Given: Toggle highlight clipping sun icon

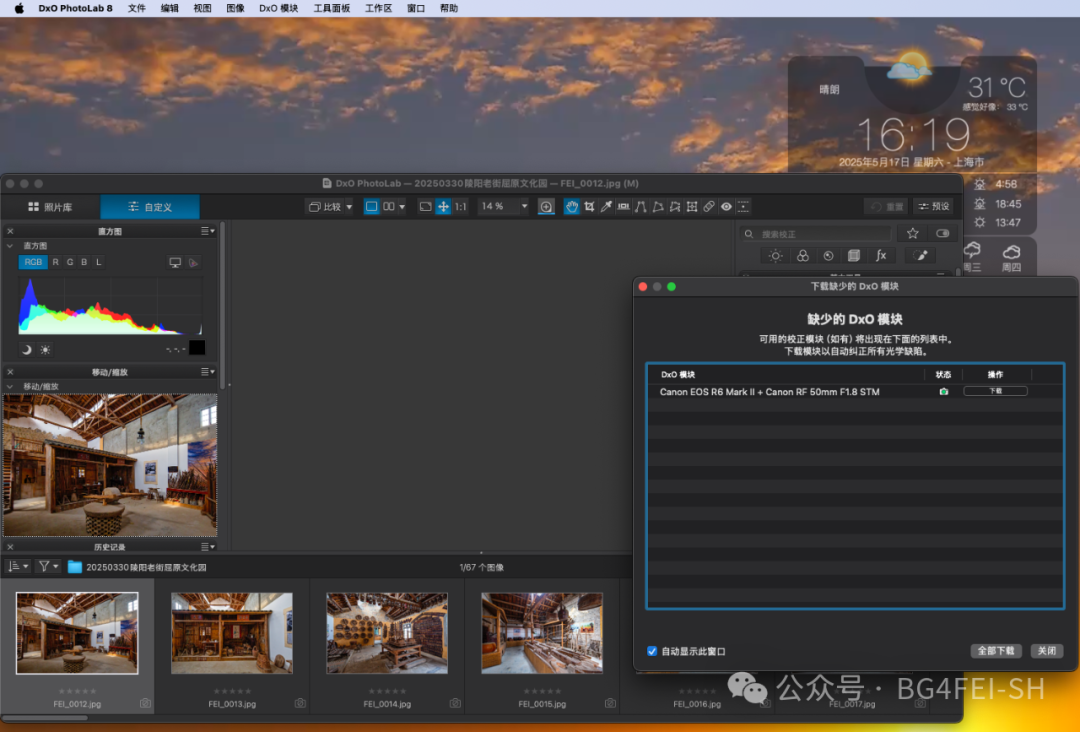Looking at the screenshot, I should 45,350.
